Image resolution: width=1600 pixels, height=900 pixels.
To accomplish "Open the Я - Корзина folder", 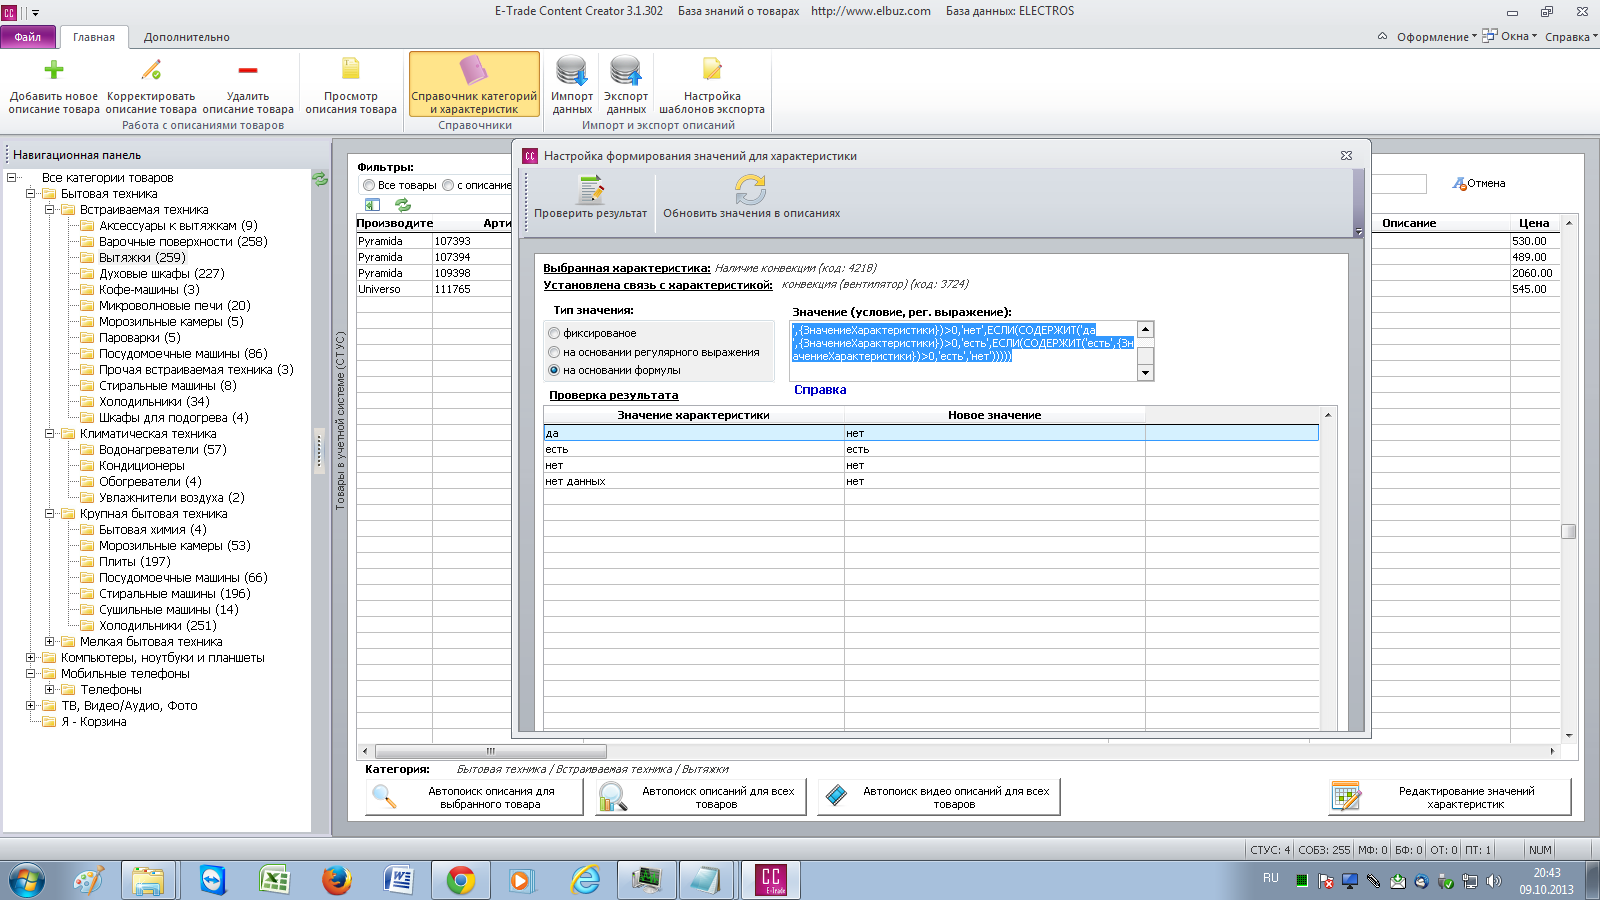I will [94, 722].
